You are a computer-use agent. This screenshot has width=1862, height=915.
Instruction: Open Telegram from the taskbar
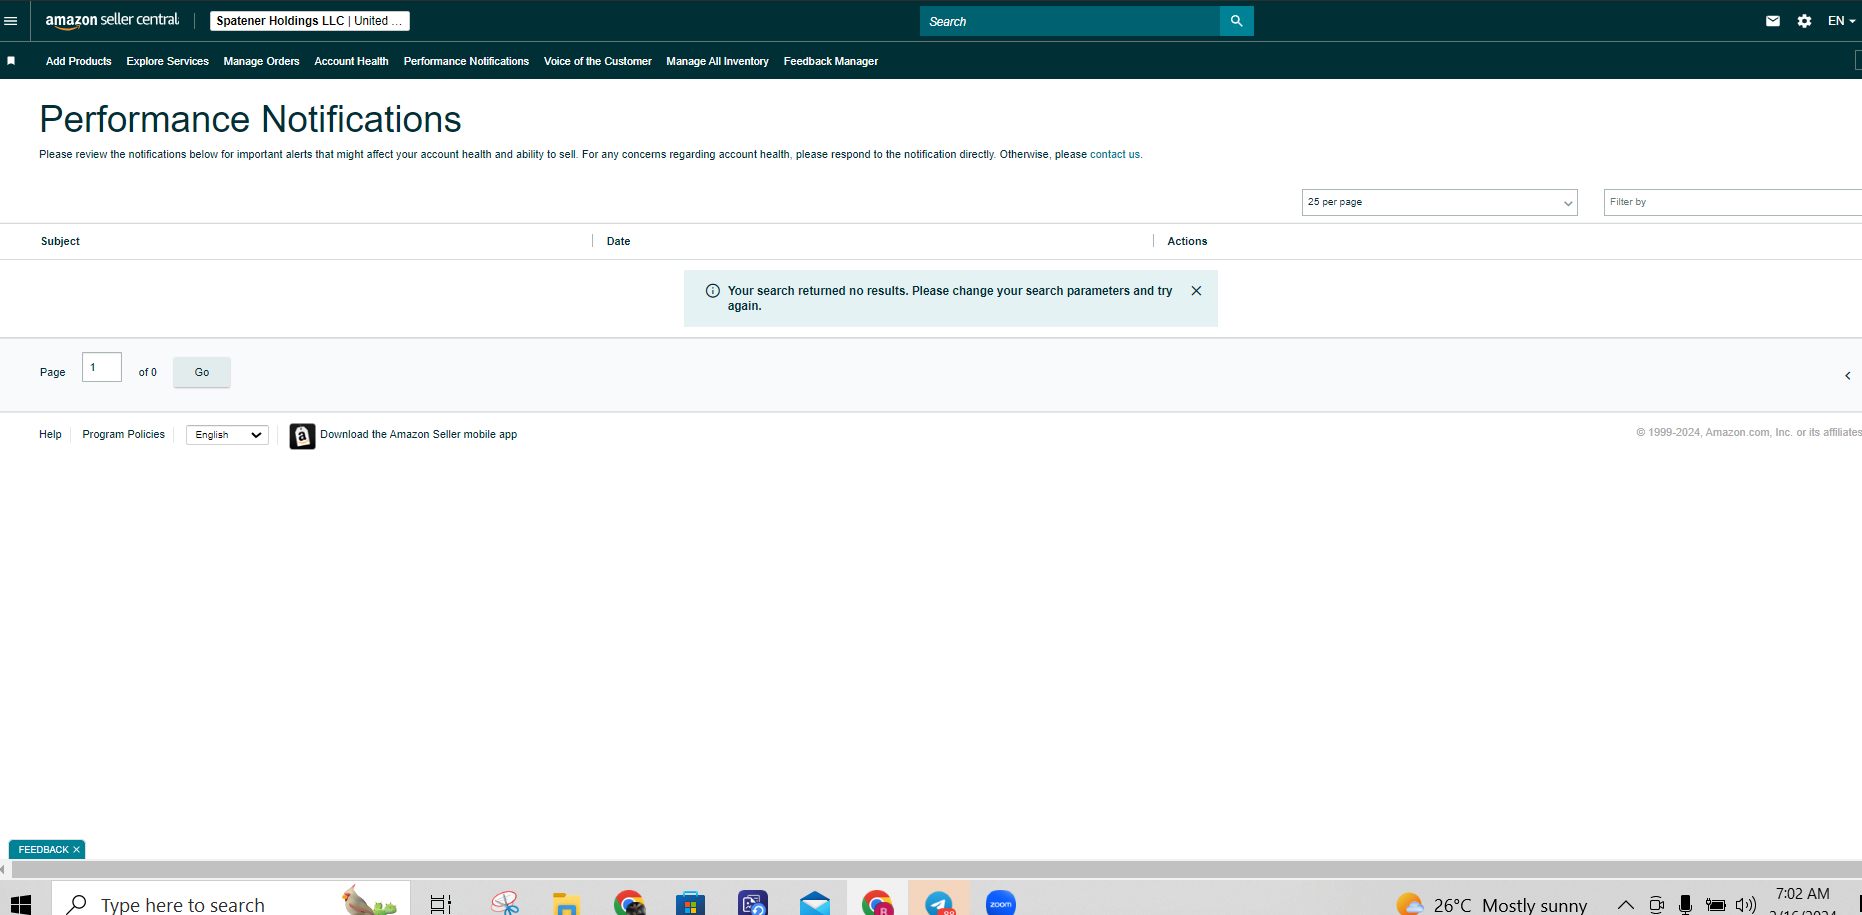coord(939,903)
